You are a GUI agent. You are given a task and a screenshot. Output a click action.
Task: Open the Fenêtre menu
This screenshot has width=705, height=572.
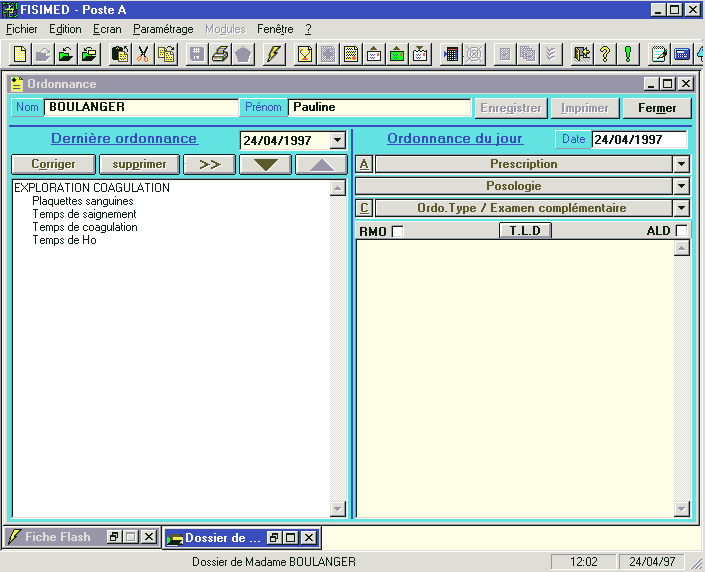[275, 29]
